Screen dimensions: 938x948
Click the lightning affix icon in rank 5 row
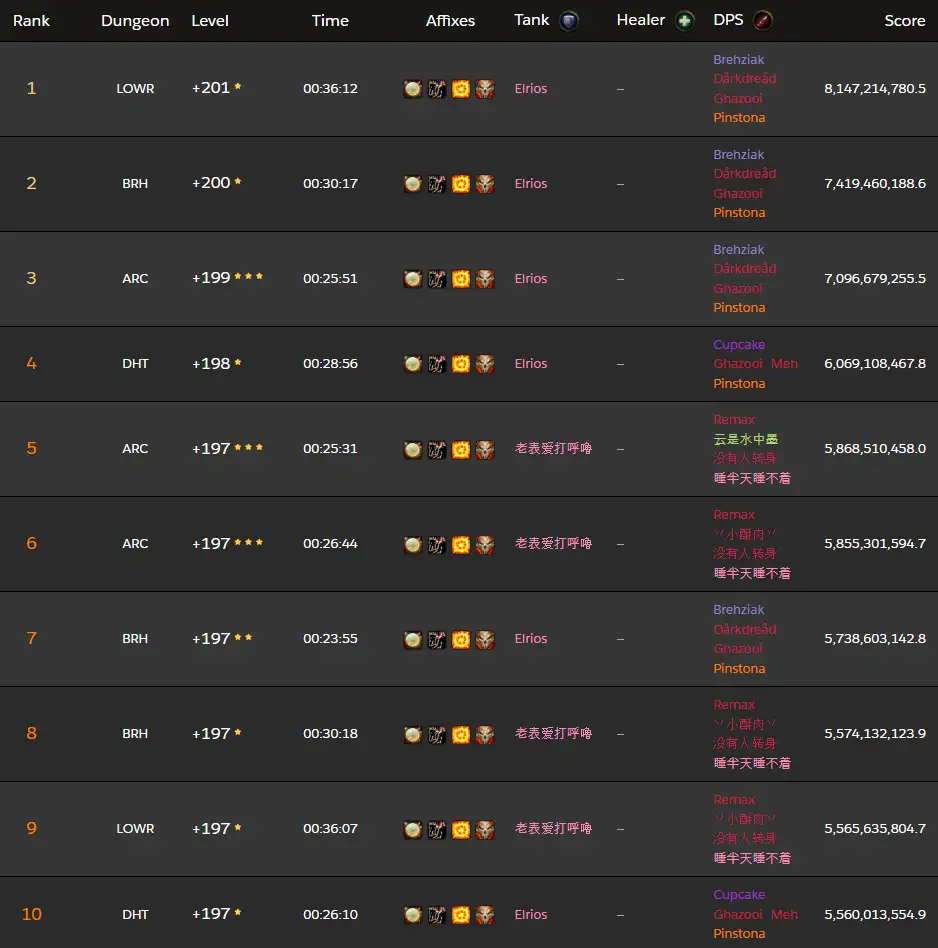[437, 450]
